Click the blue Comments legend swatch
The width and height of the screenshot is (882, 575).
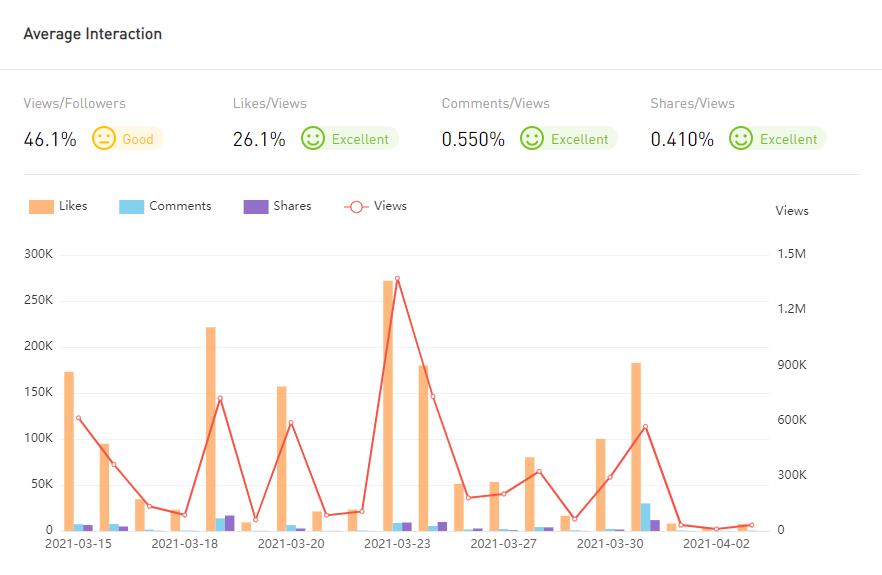click(132, 207)
